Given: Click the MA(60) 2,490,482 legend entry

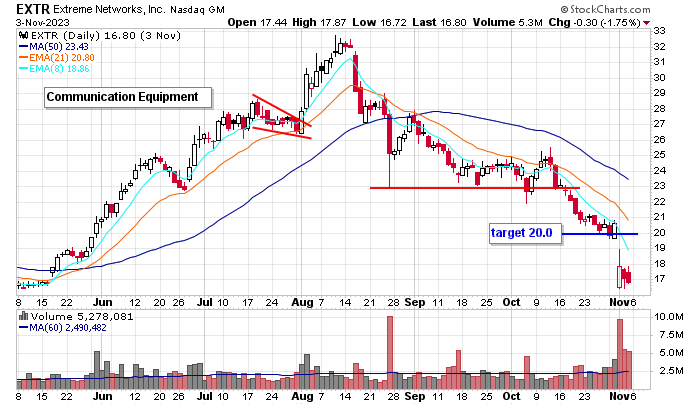Looking at the screenshot, I should pyautogui.click(x=62, y=328).
